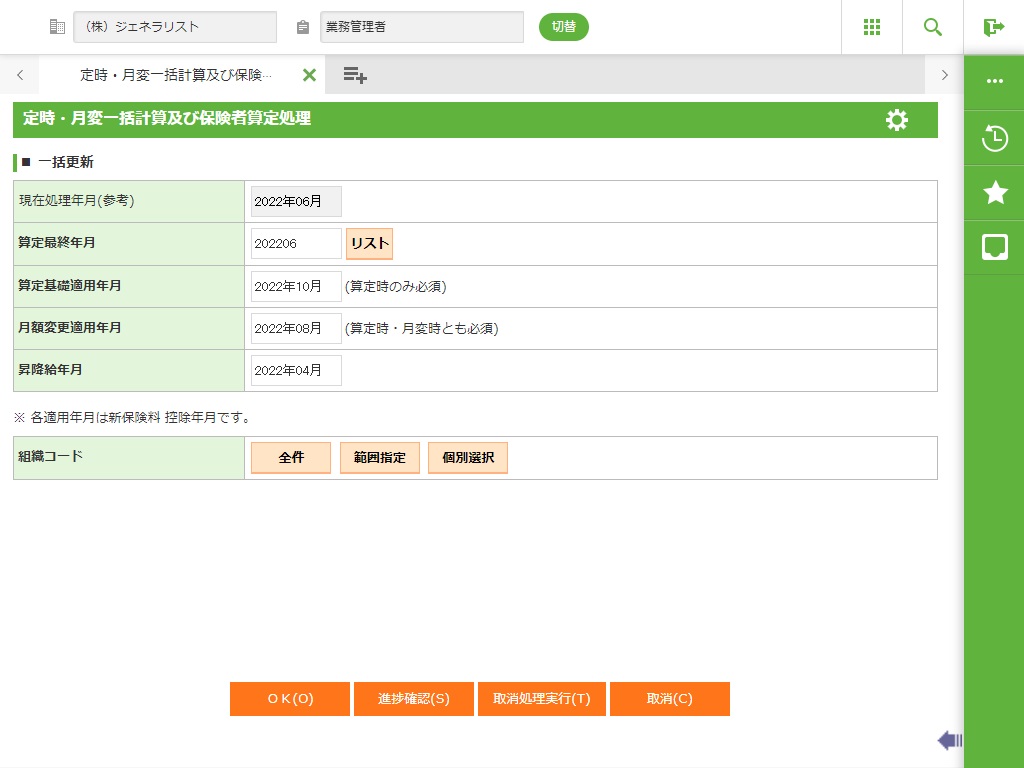Open the inbox tray icon in sidebar
Image resolution: width=1024 pixels, height=768 pixels.
994,247
